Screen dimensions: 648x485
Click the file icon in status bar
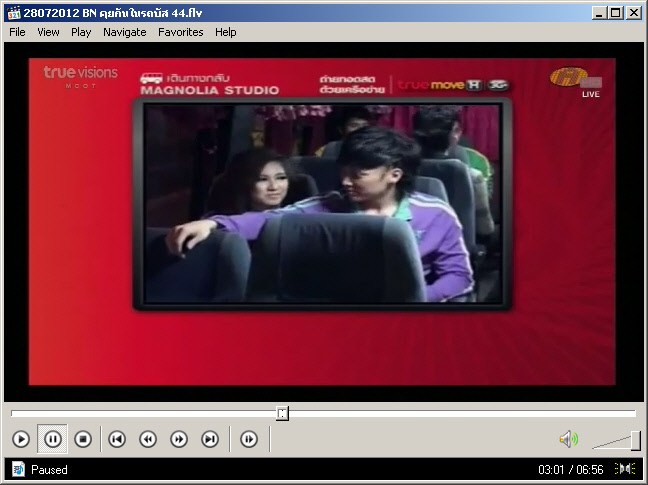18,469
